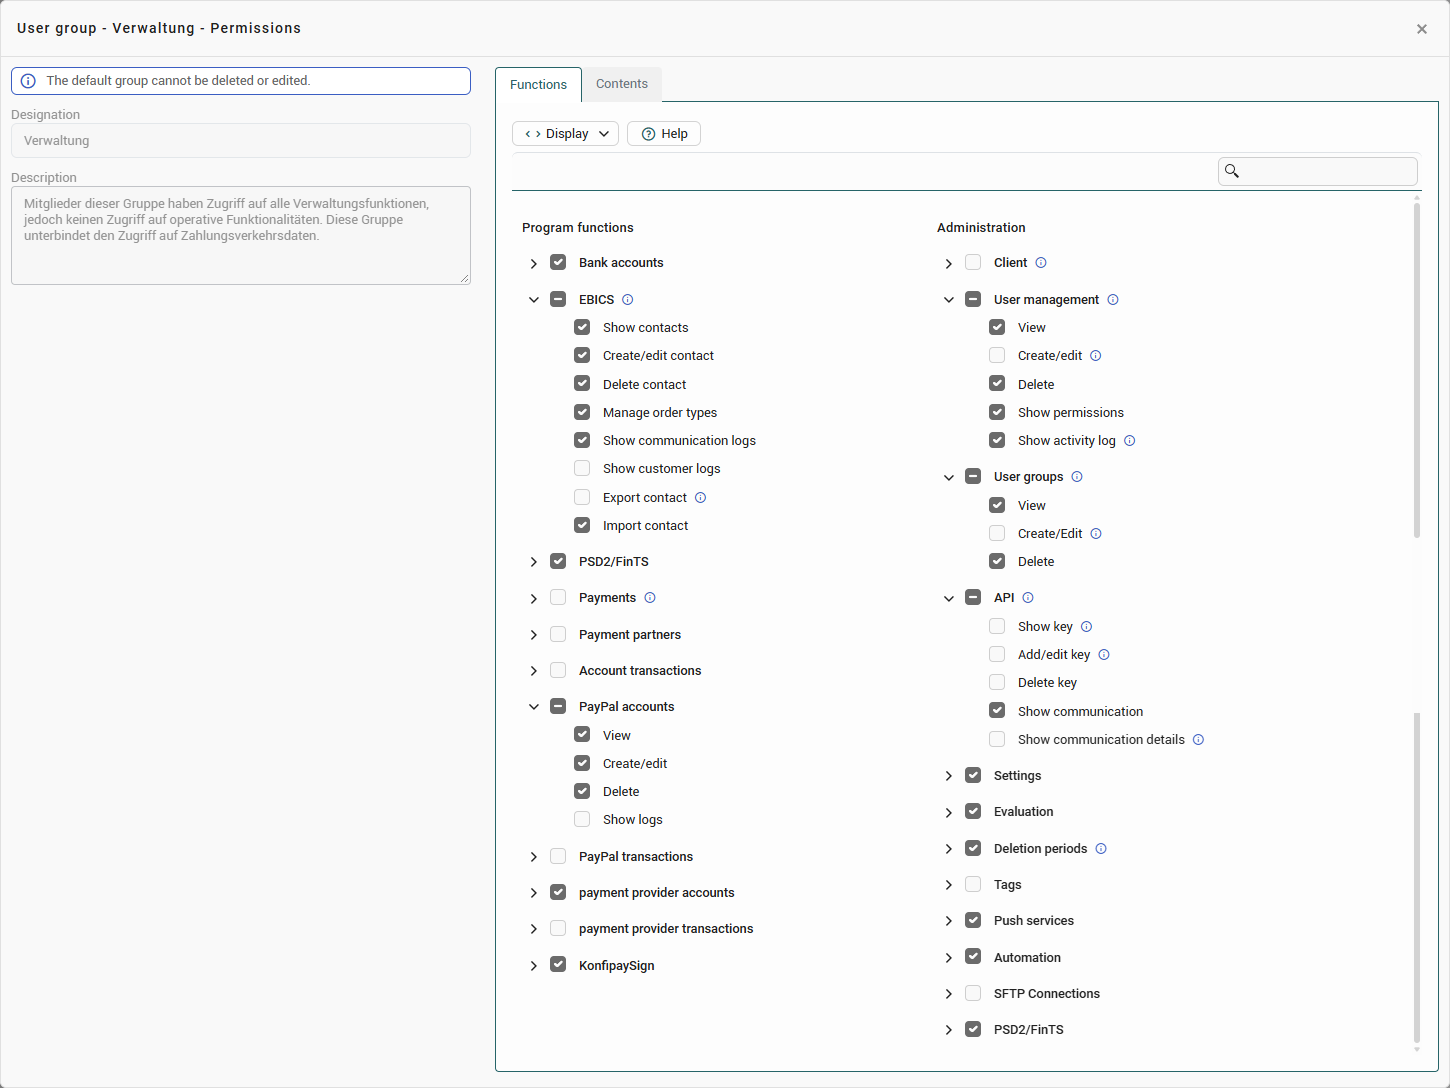The width and height of the screenshot is (1450, 1088).
Task: Click info icon in default group notice
Action: point(28,81)
